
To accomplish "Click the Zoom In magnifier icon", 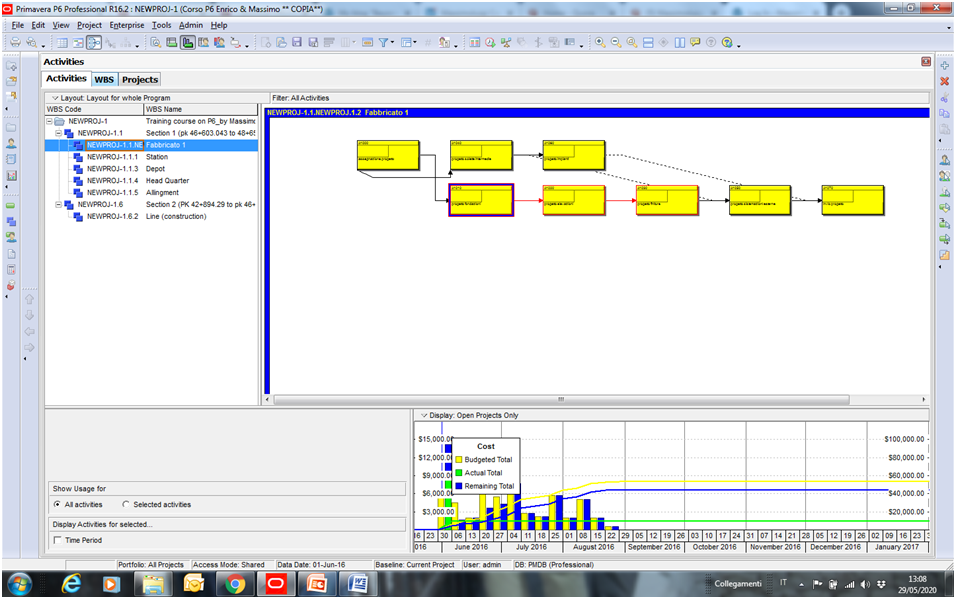I will tap(601, 42).
